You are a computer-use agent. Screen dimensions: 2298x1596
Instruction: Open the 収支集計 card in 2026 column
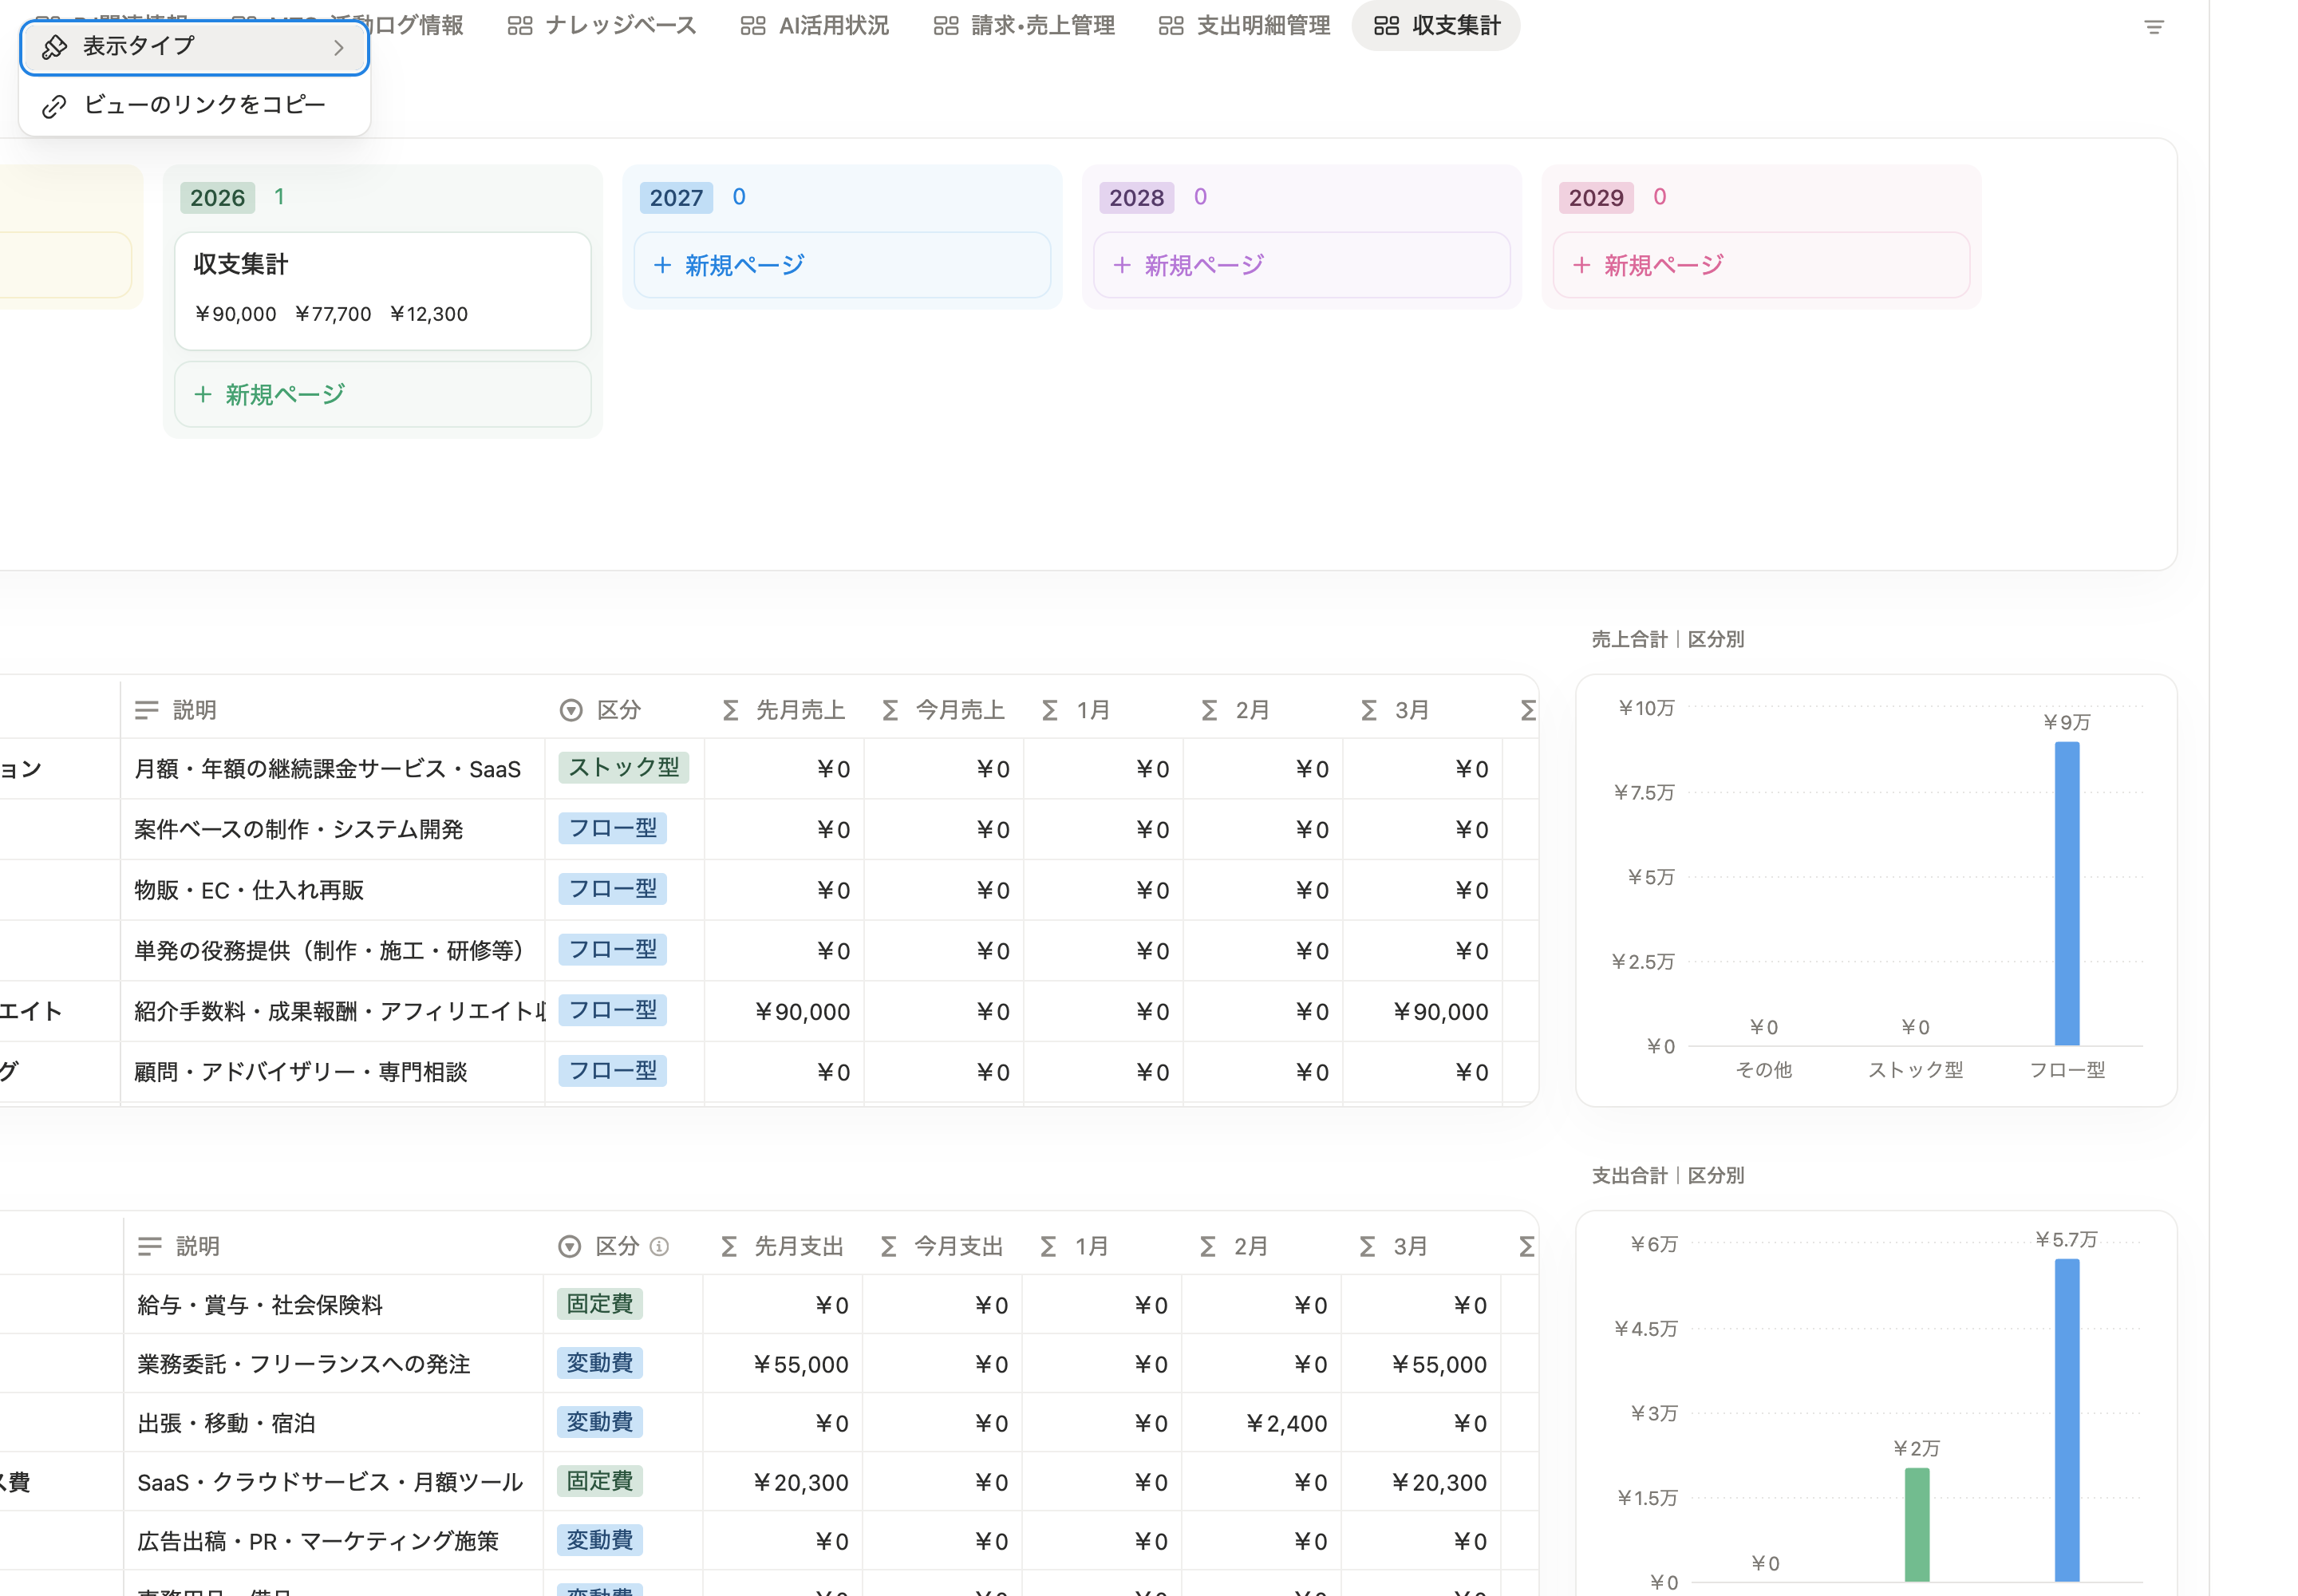[383, 291]
